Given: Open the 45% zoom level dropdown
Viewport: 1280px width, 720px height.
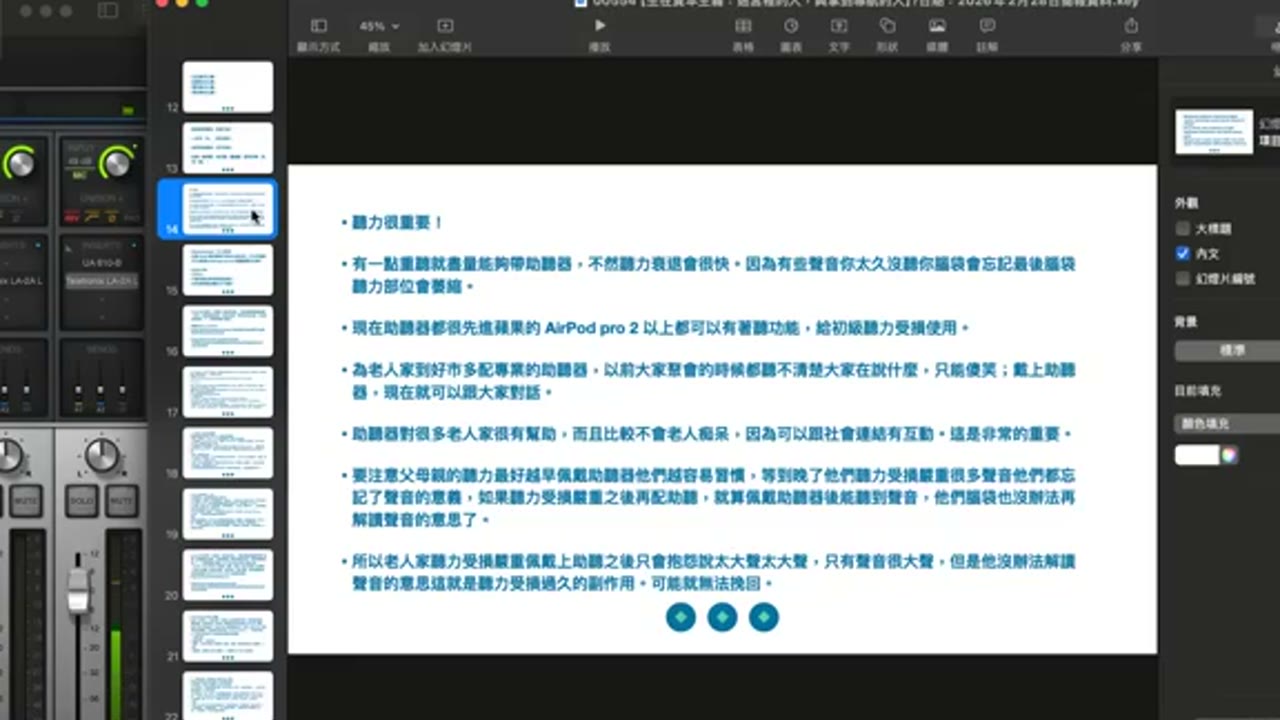Looking at the screenshot, I should pos(379,26).
